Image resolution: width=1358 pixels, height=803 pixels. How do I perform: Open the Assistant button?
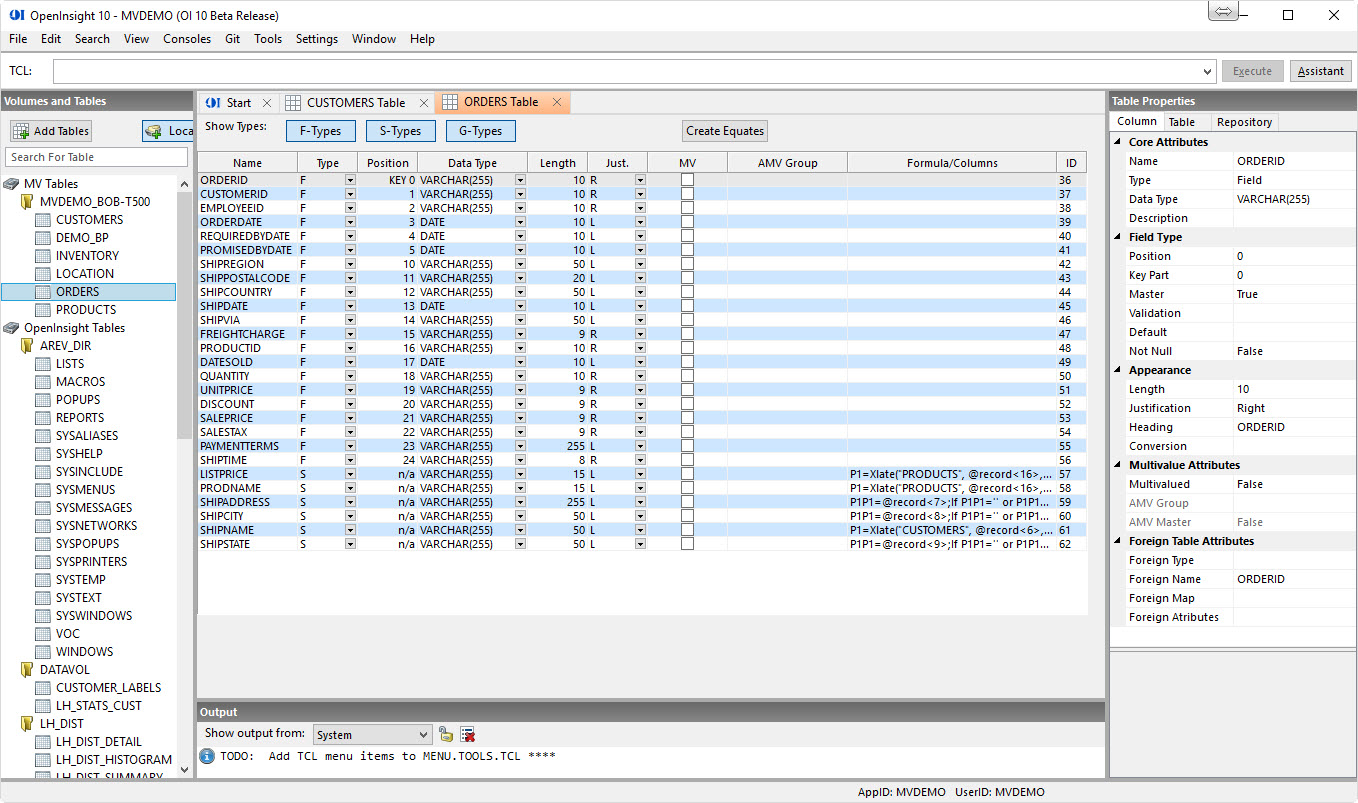[1321, 72]
